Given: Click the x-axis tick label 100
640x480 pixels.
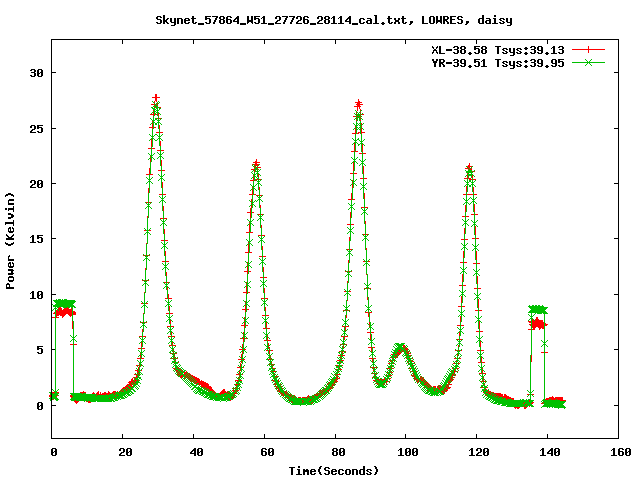Looking at the screenshot, I should coord(408,452).
